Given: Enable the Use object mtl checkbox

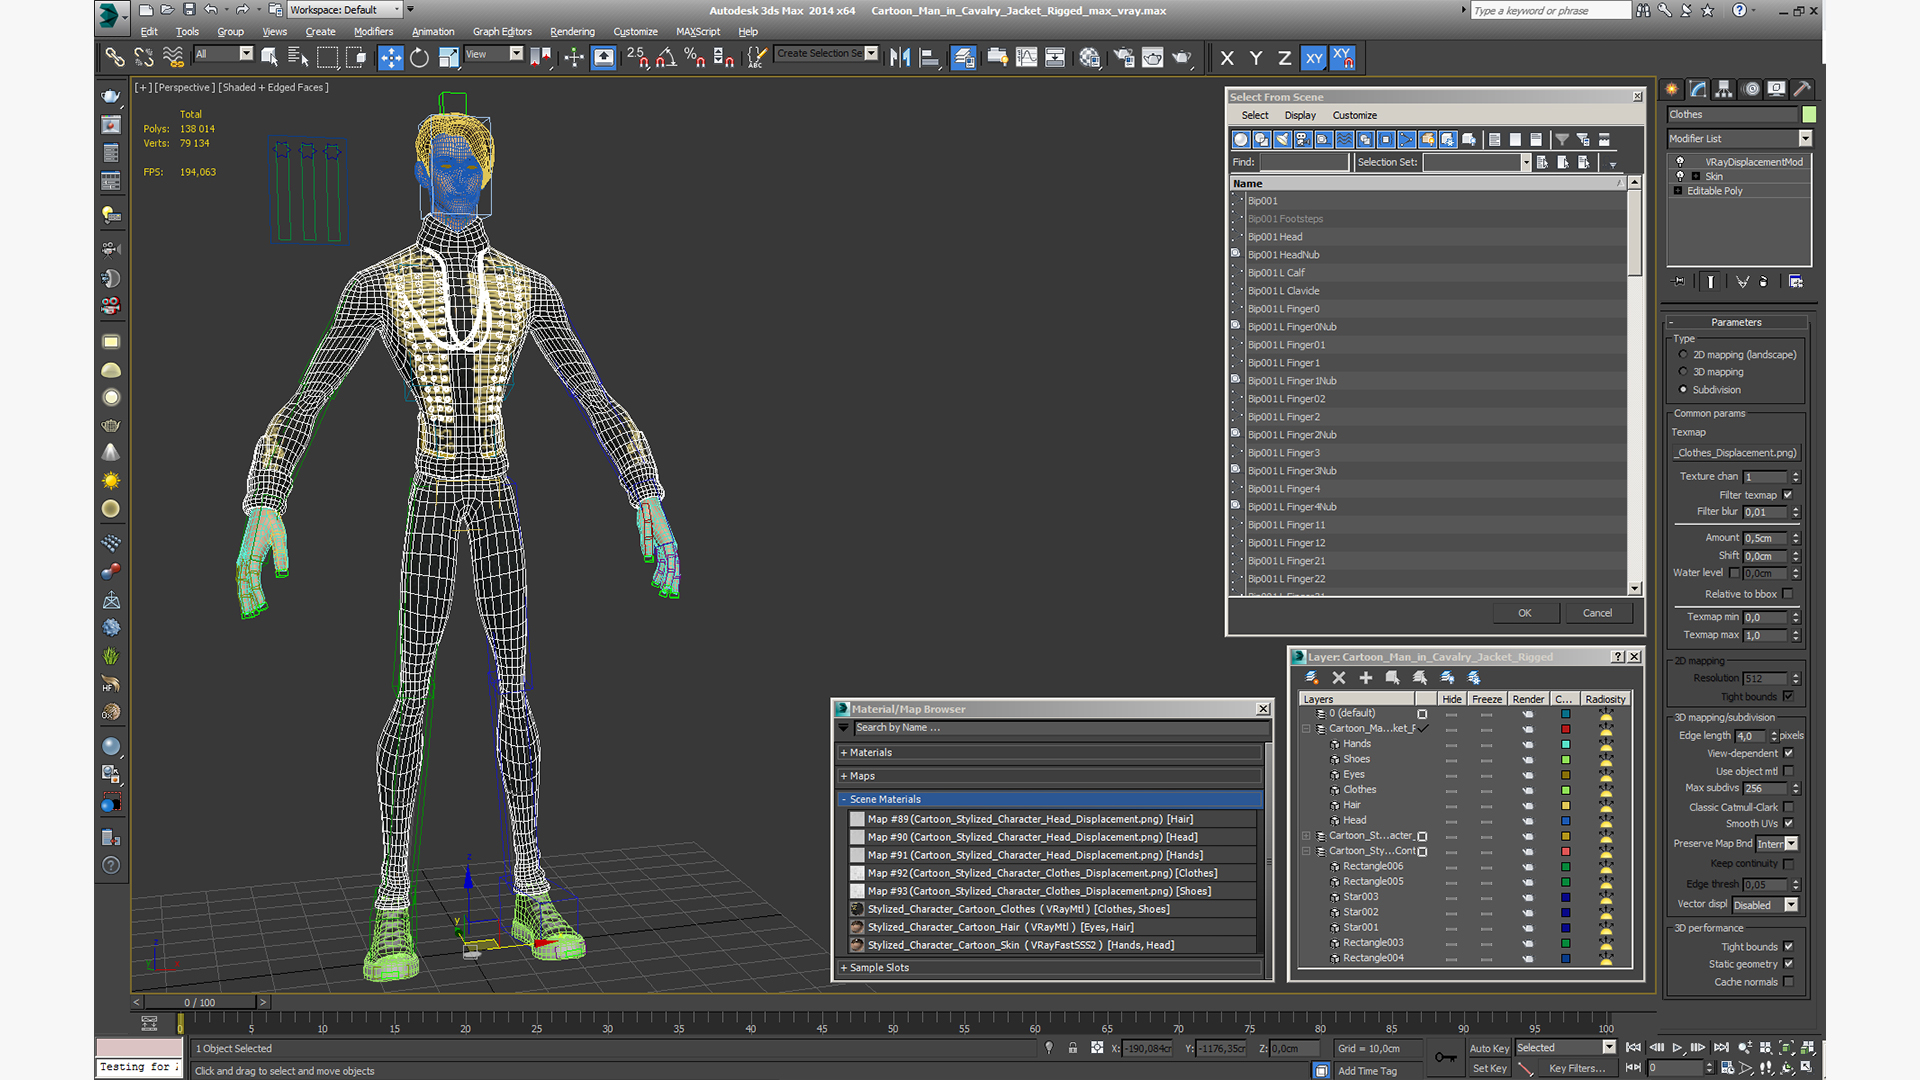Looking at the screenshot, I should [1788, 771].
